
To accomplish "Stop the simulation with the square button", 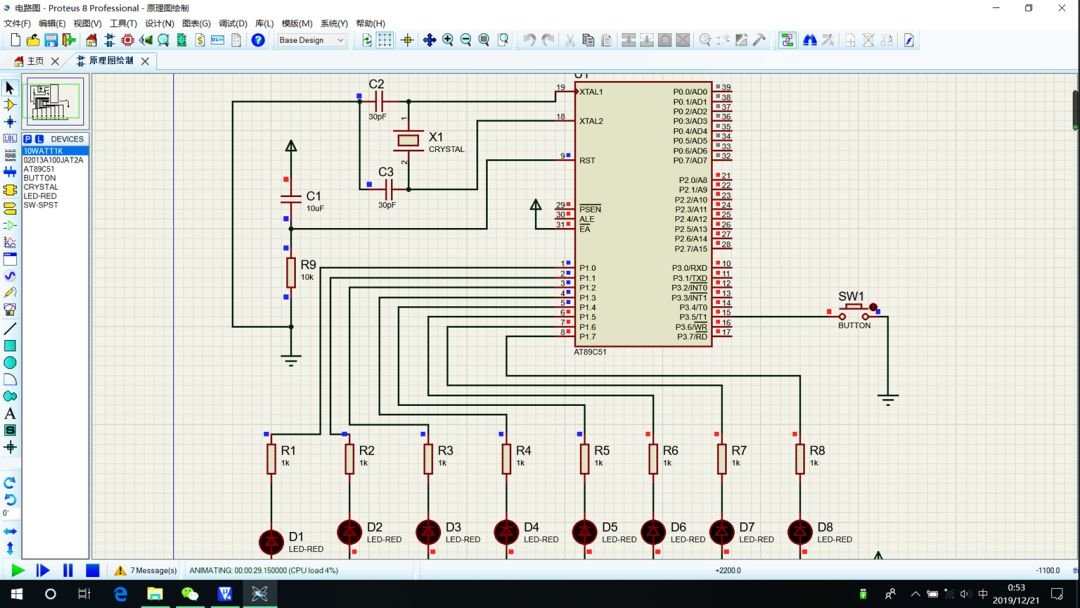I will click(92, 571).
